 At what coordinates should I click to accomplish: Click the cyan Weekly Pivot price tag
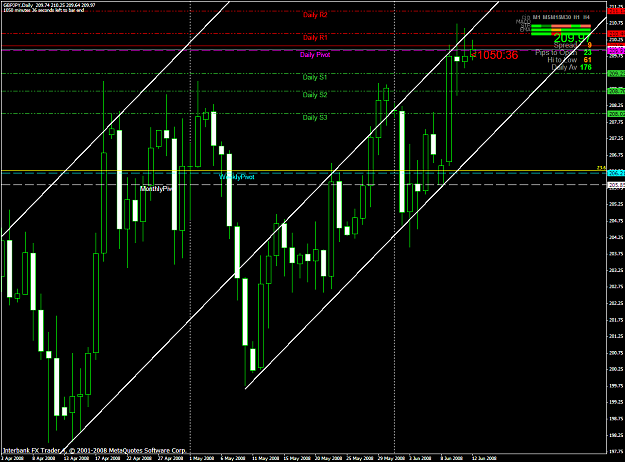(x=616, y=173)
